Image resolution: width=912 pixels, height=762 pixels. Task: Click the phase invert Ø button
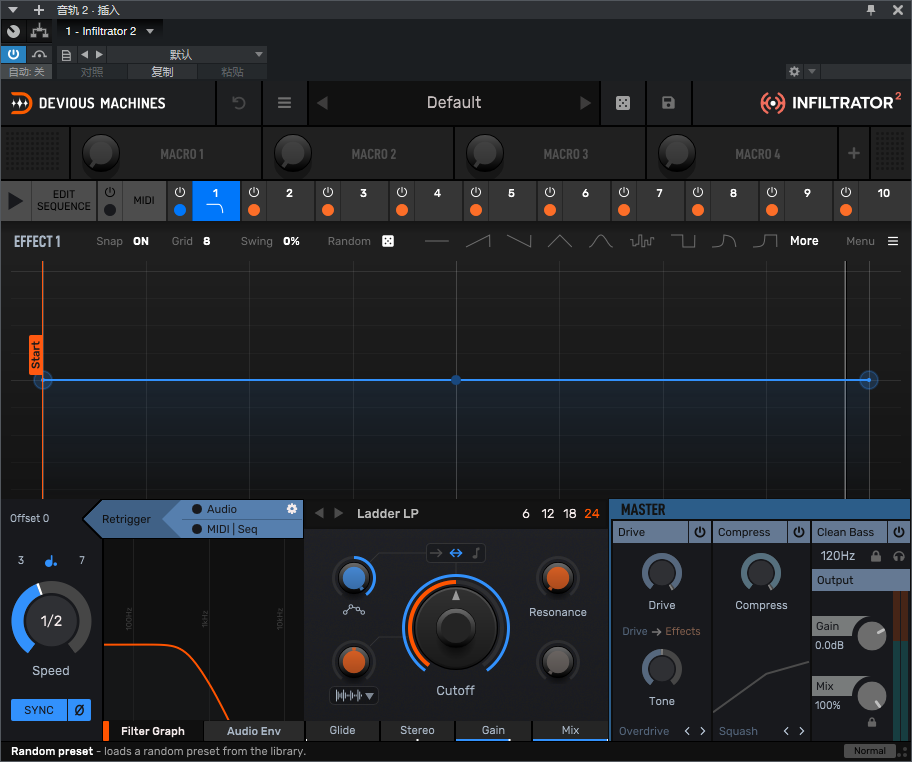coord(80,710)
